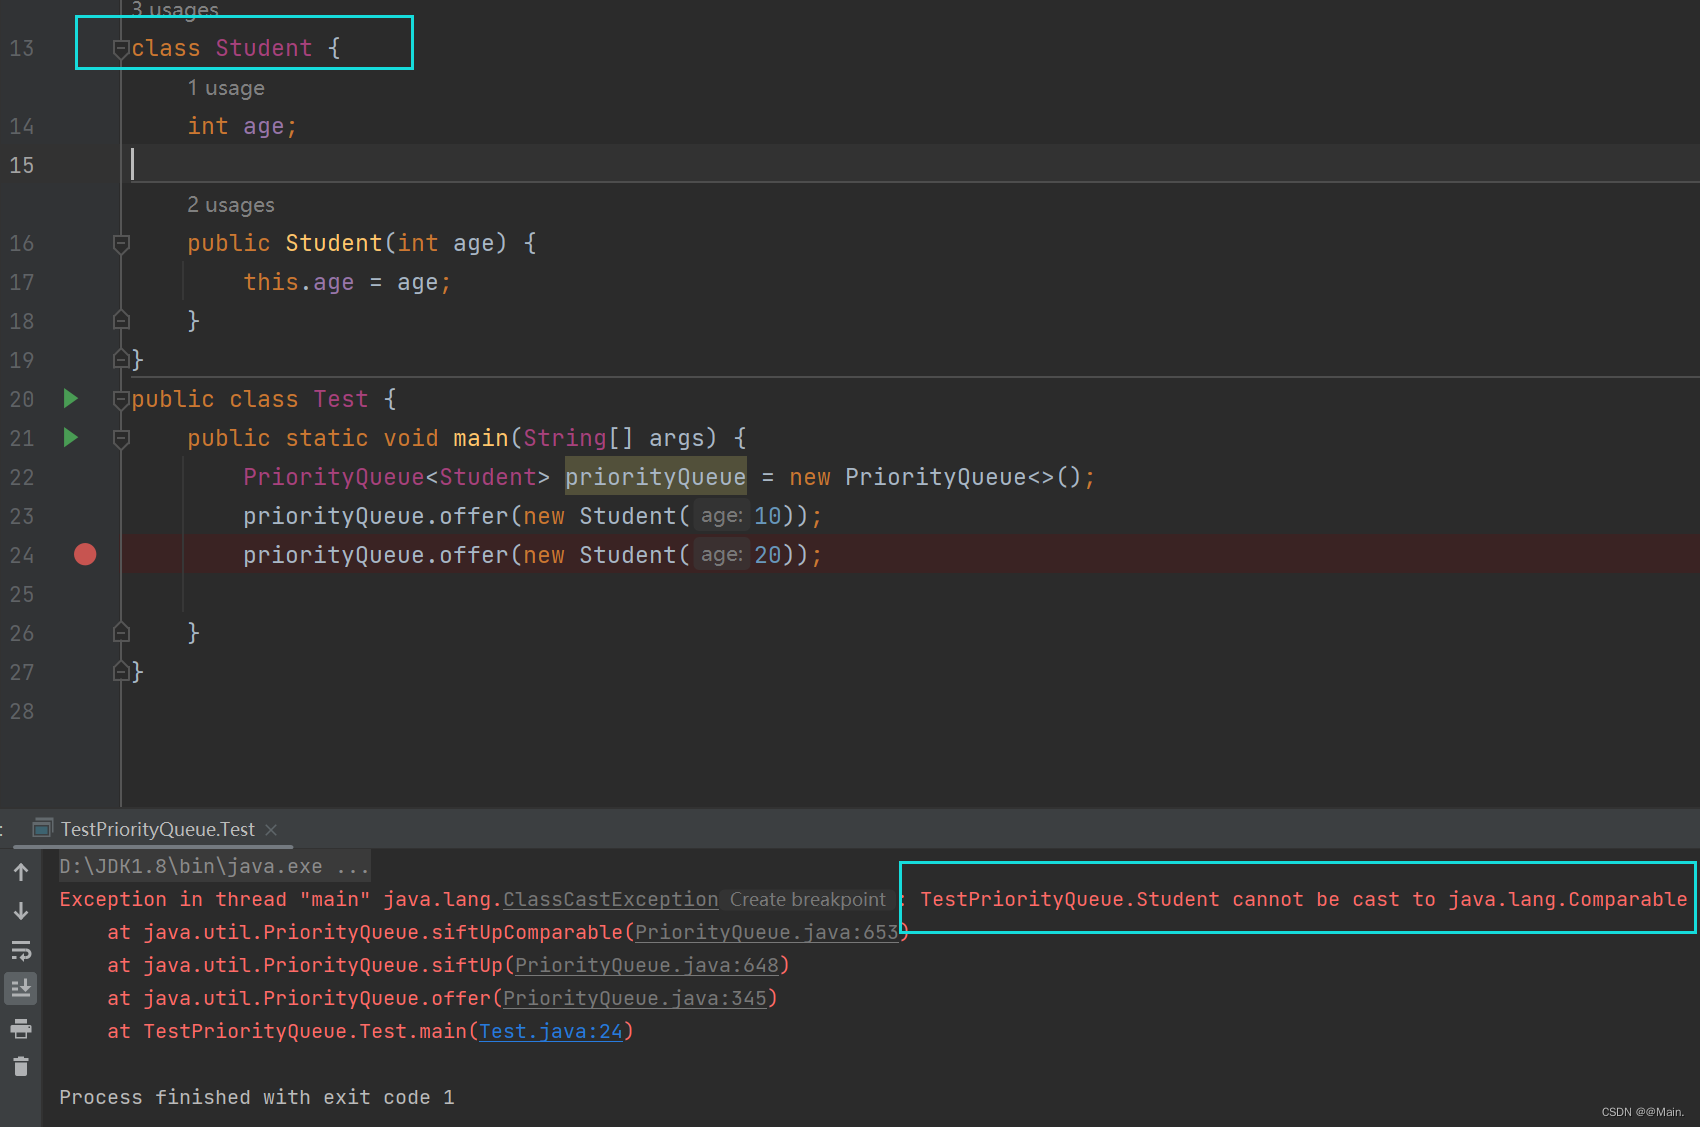Click the run configuration icon on the run tab

pyautogui.click(x=43, y=828)
